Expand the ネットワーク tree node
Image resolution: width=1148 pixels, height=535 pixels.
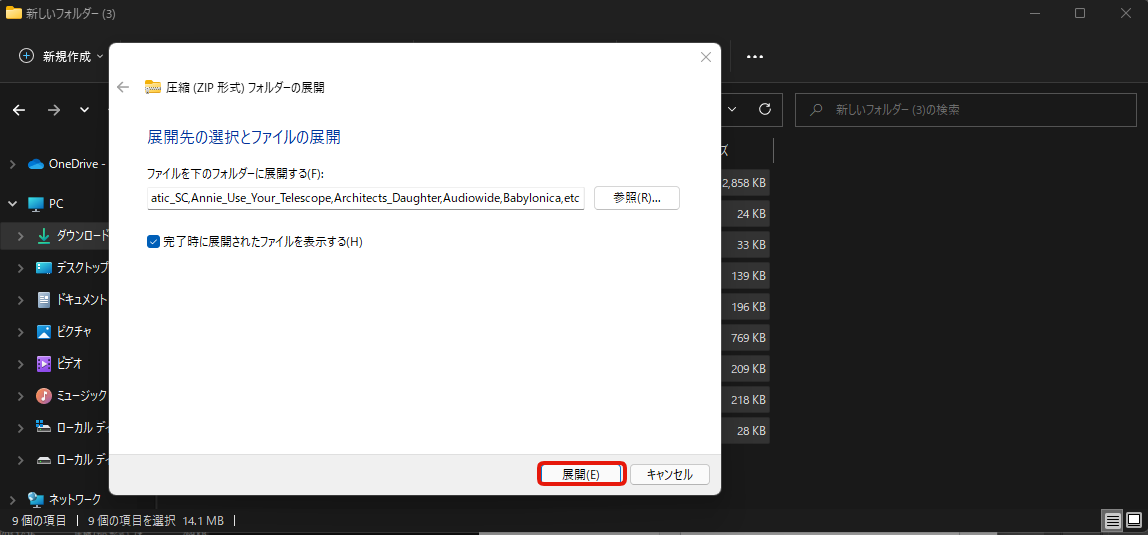tap(12, 499)
